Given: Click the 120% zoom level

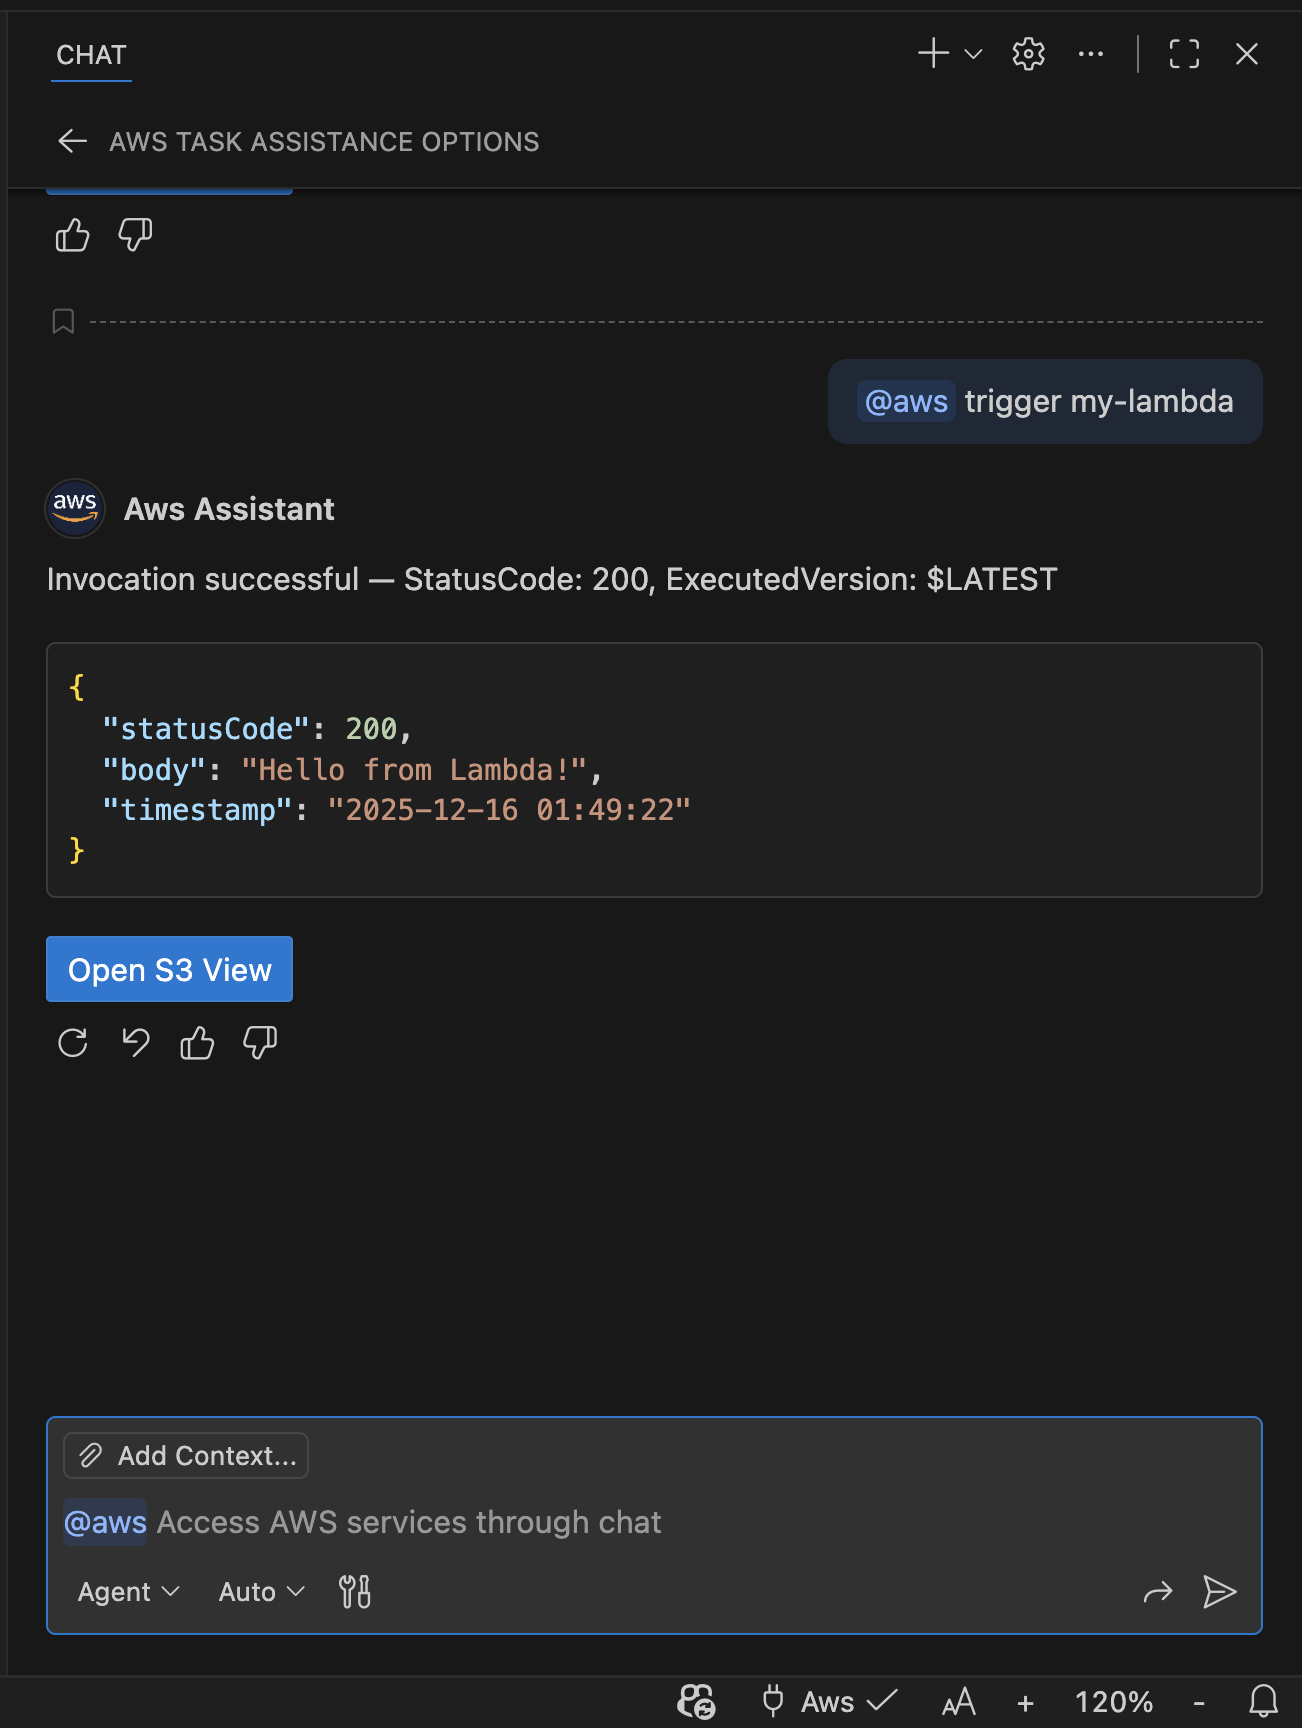Looking at the screenshot, I should coord(1113,1702).
